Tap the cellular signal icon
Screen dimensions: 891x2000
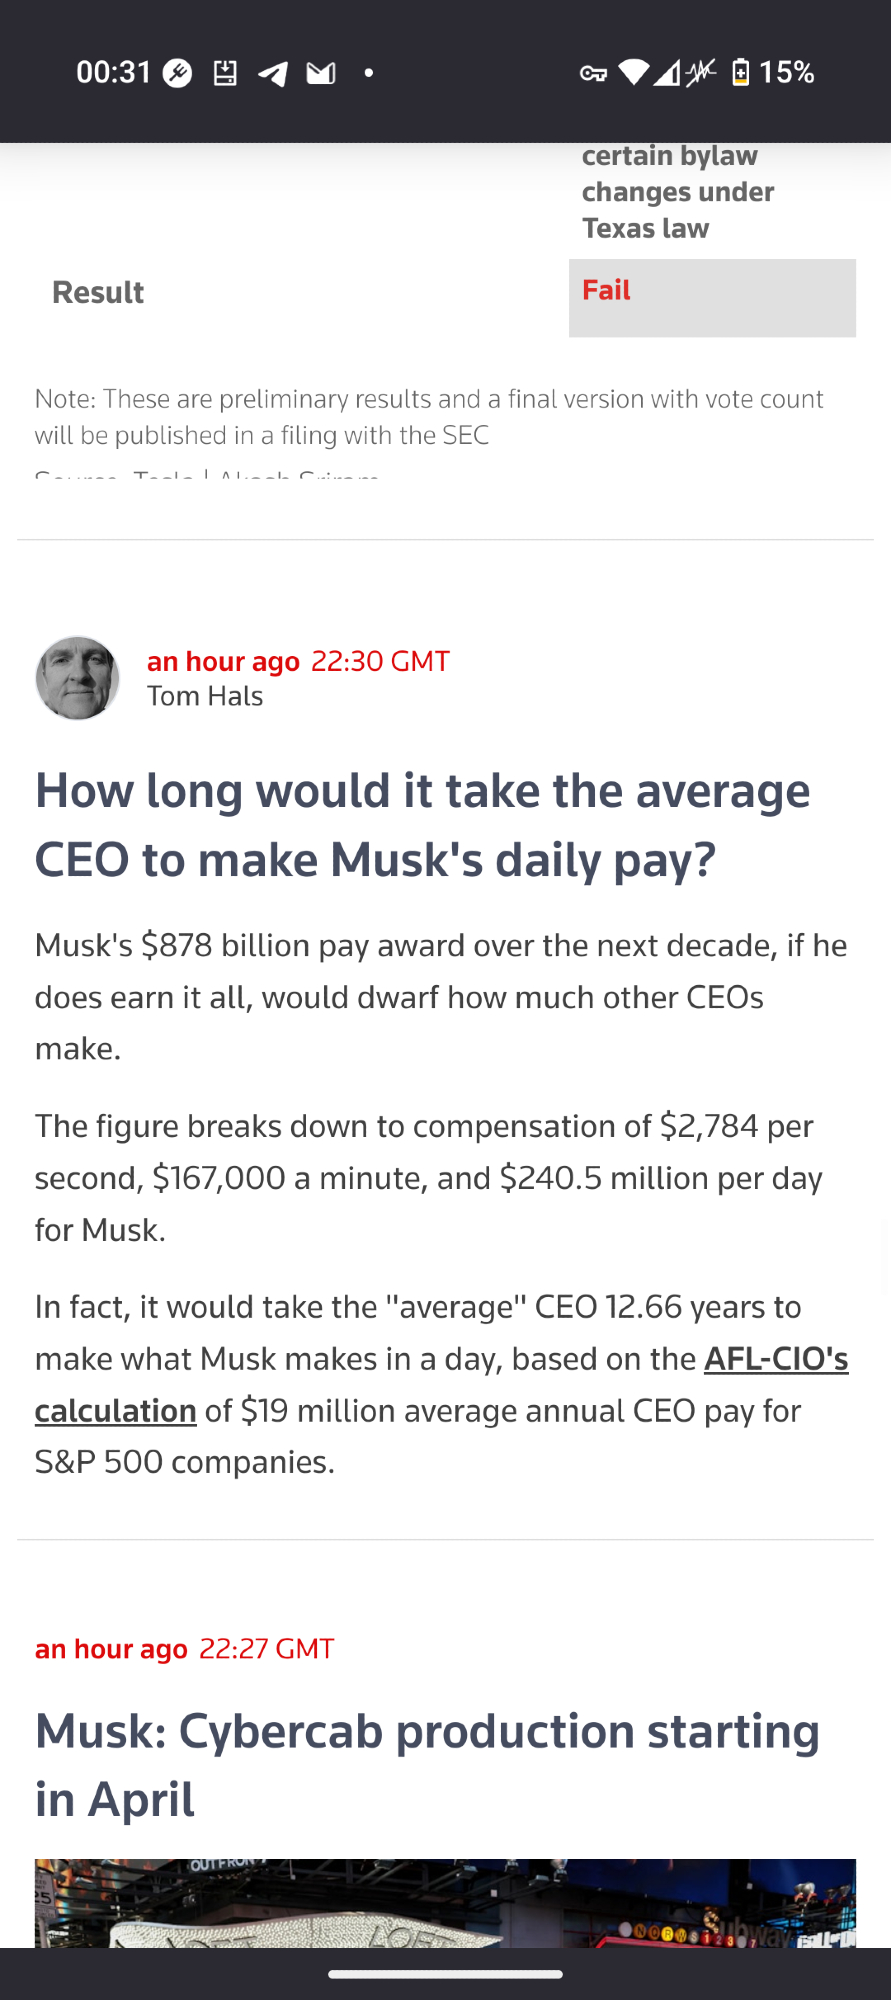666,72
